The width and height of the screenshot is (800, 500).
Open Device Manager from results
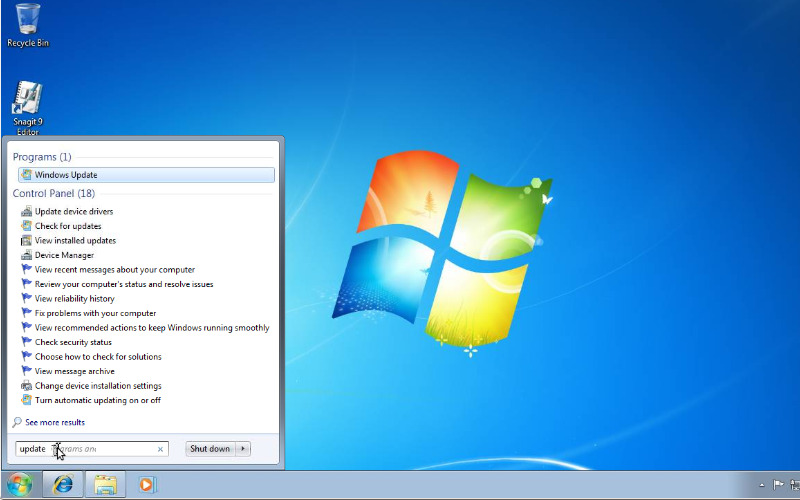point(64,255)
